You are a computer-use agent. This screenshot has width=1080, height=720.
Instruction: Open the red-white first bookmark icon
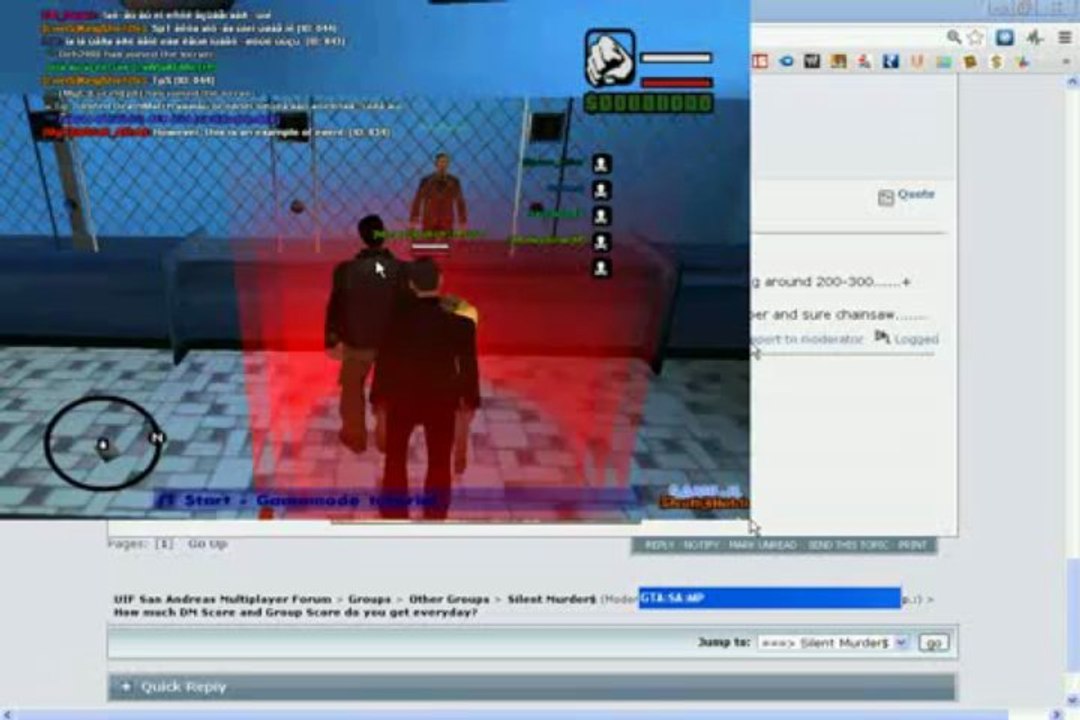[x=760, y=61]
